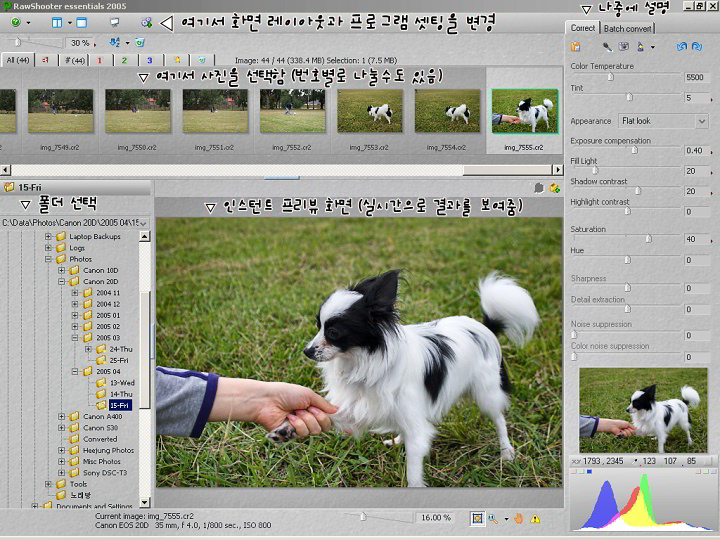Click the split panel layout icon

[57, 22]
